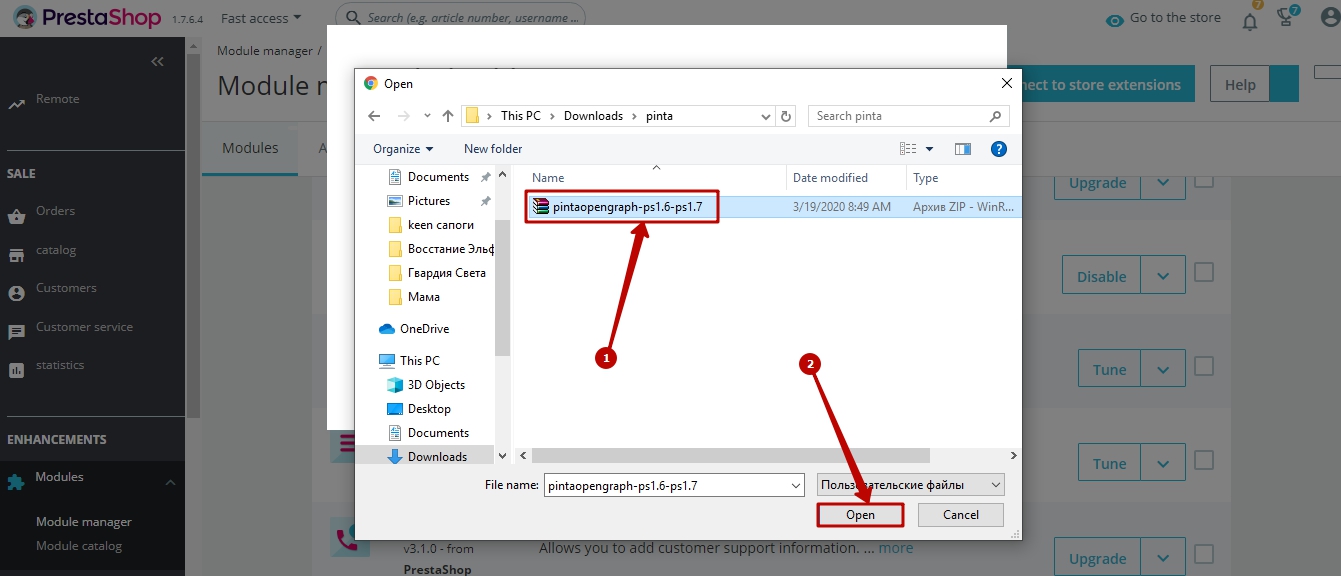Click the Help button

tap(1240, 85)
